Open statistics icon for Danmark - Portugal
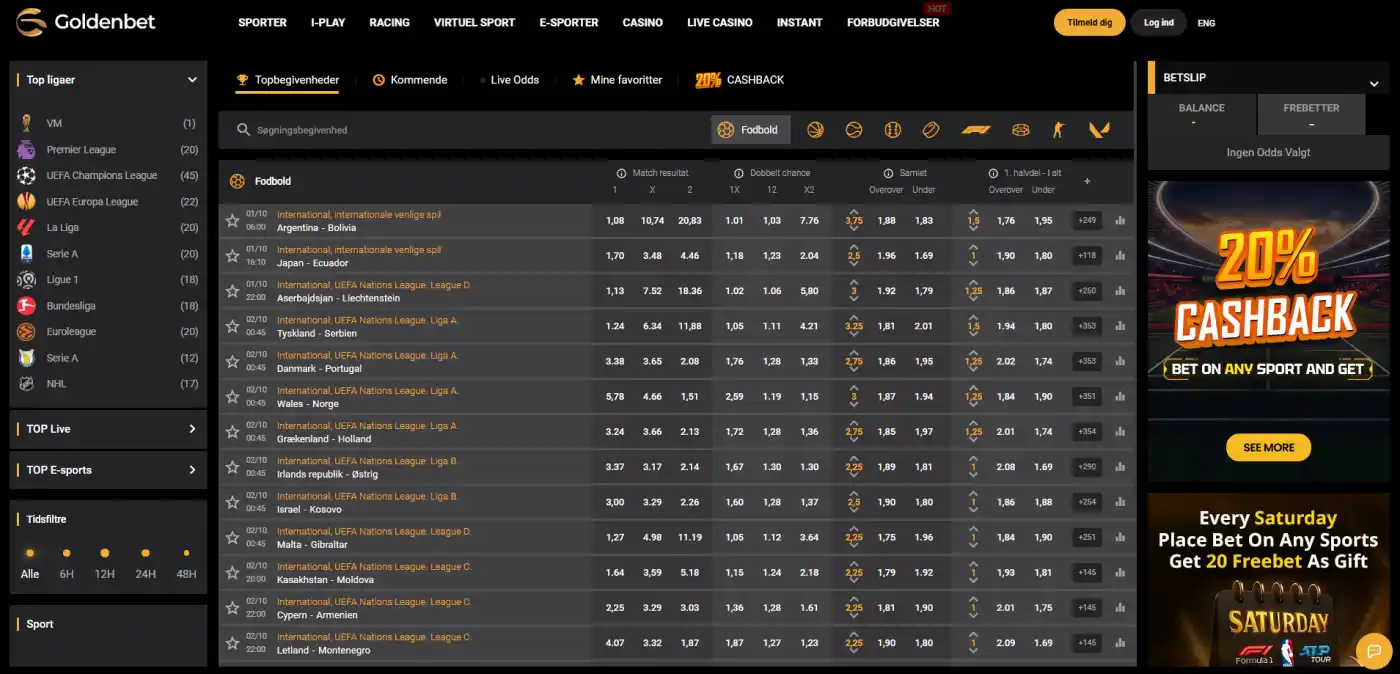This screenshot has height=674, width=1400. coord(1120,361)
